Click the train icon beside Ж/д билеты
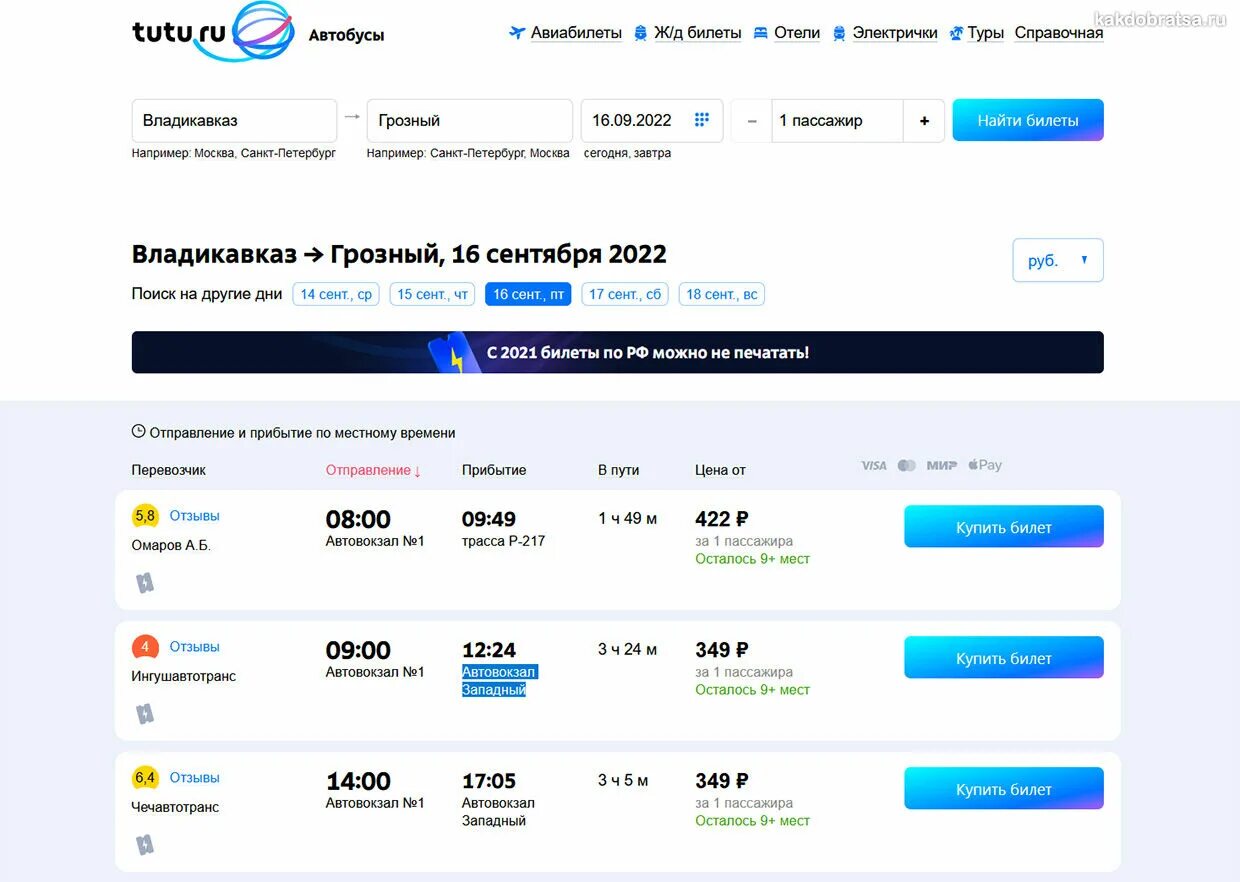The image size is (1240, 882). click(x=640, y=33)
